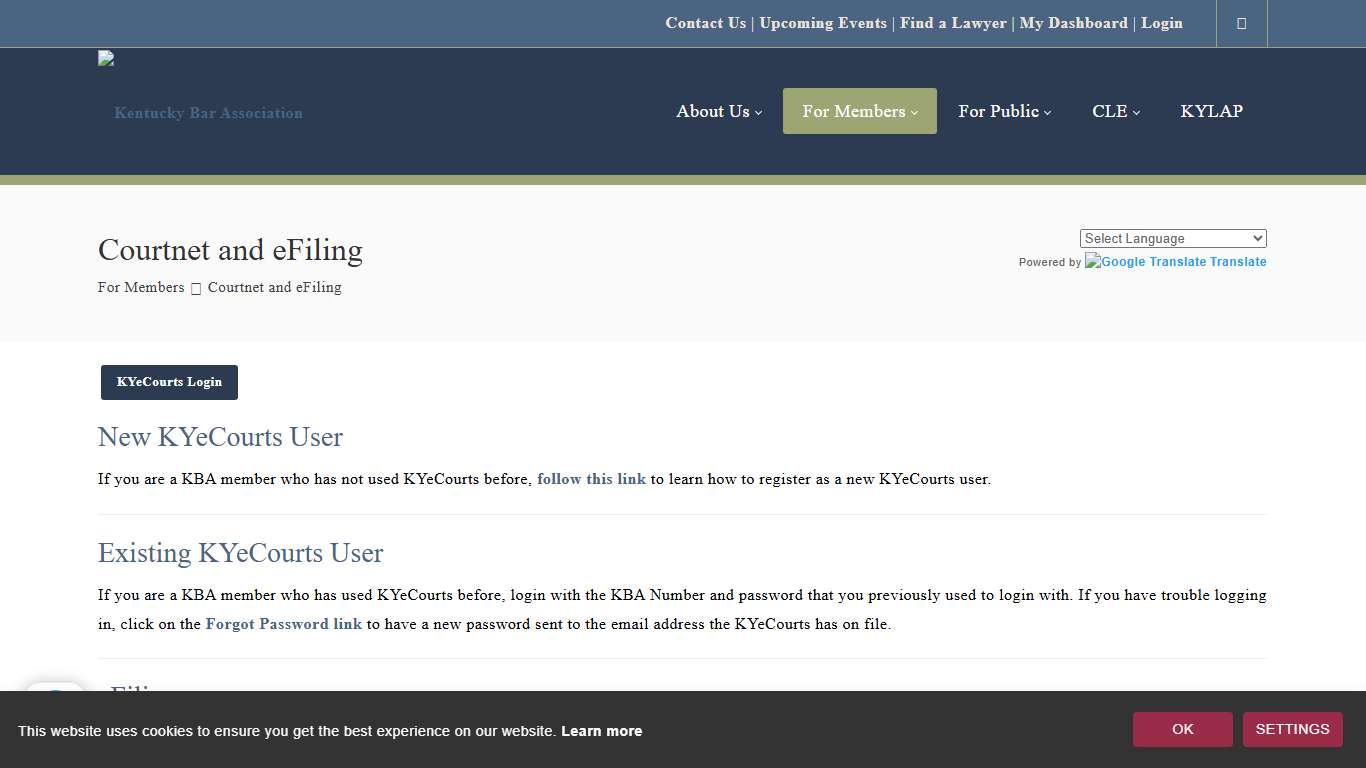Viewport: 1366px width, 768px height.
Task: Accept cookies with the OK button
Action: 1182,729
